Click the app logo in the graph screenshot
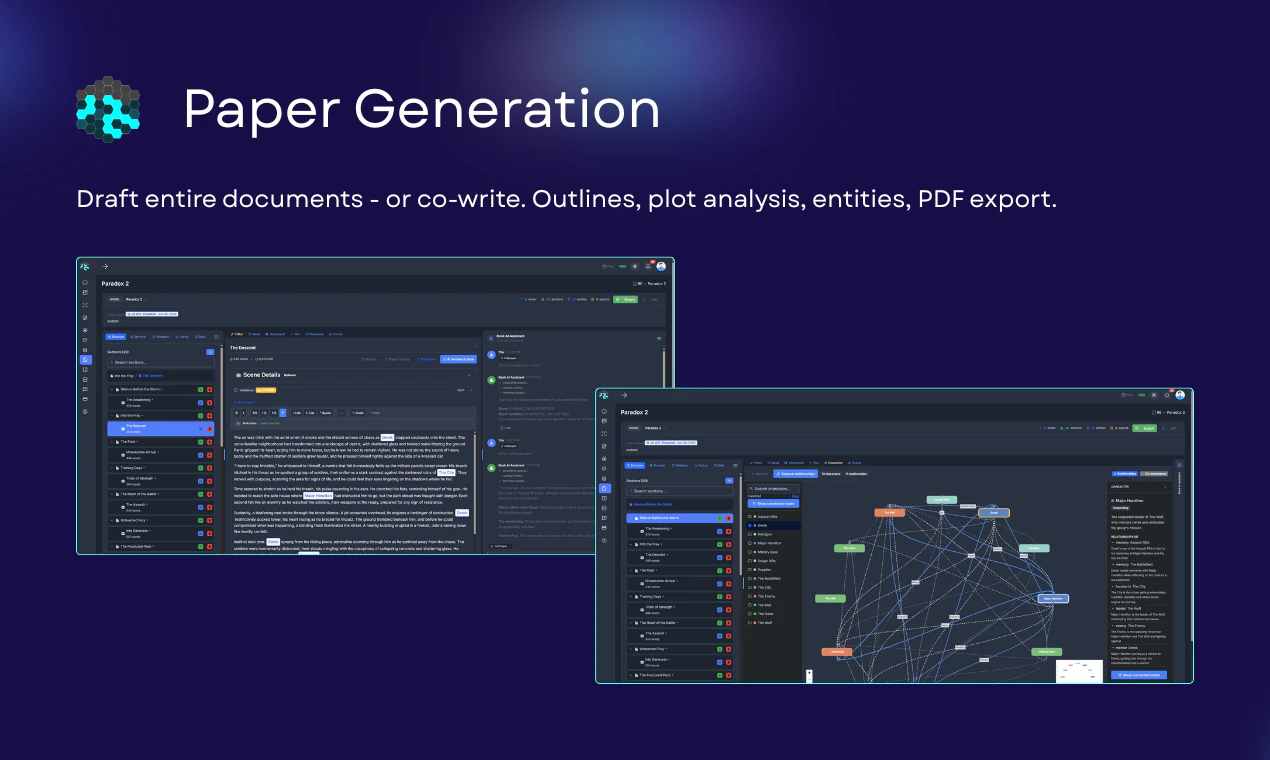 click(x=604, y=396)
